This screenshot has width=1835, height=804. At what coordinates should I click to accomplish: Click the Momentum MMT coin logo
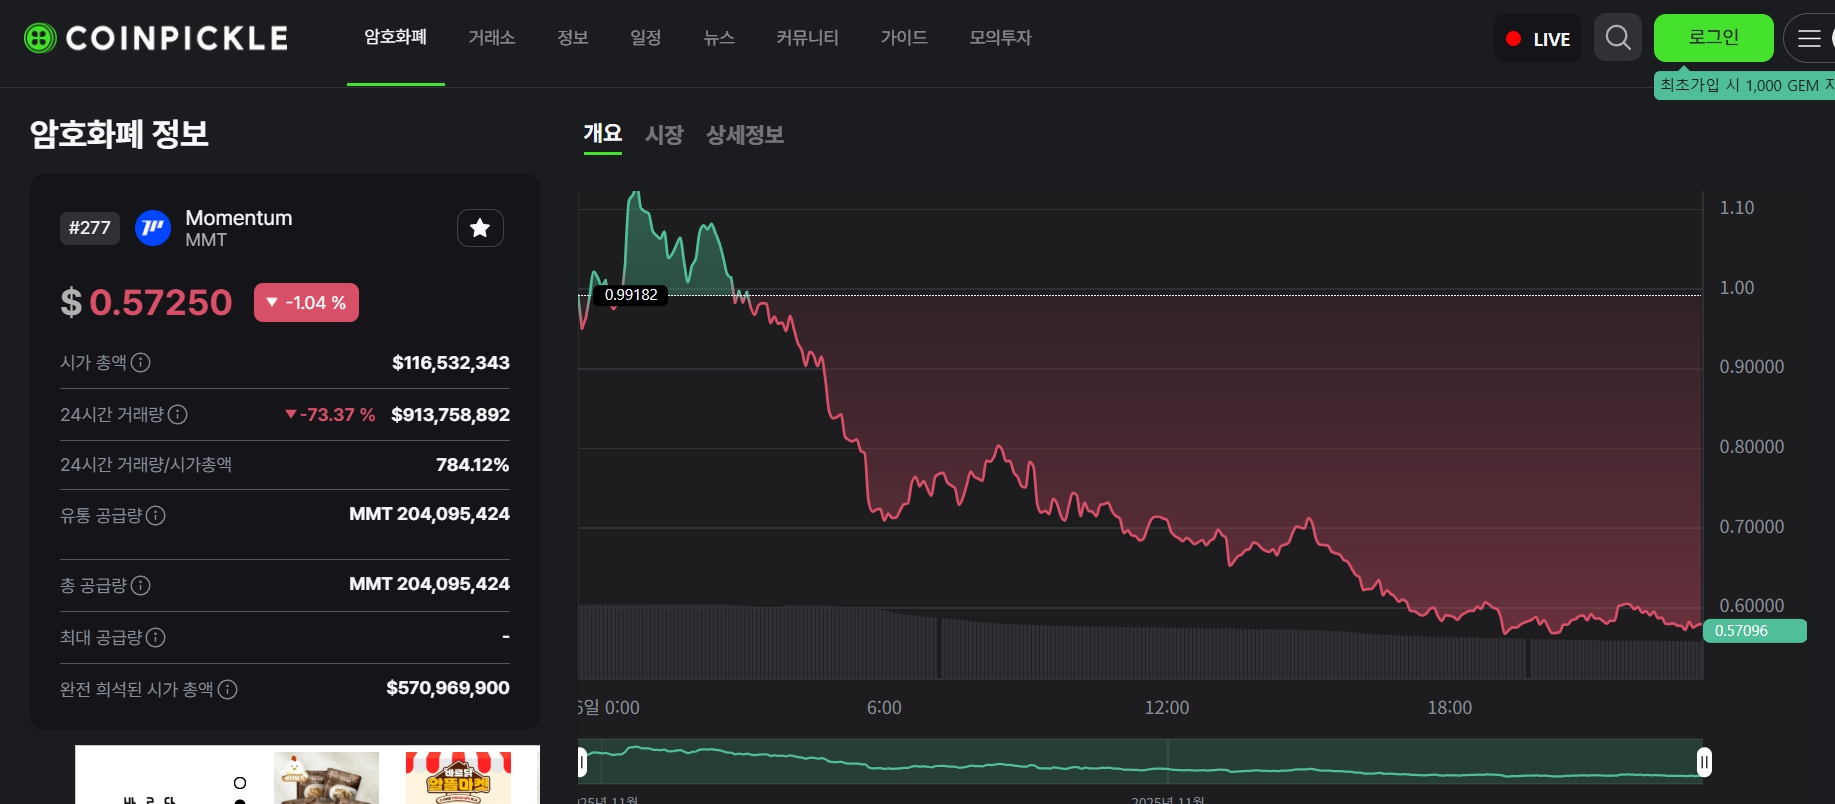pos(153,228)
